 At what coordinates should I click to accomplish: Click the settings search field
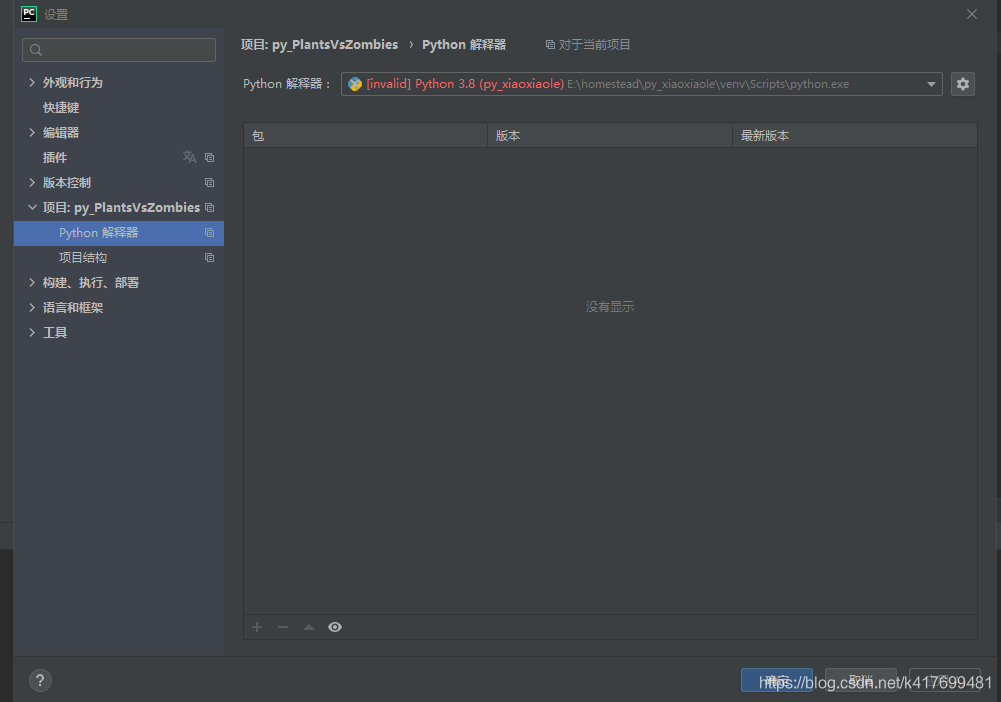pos(120,50)
